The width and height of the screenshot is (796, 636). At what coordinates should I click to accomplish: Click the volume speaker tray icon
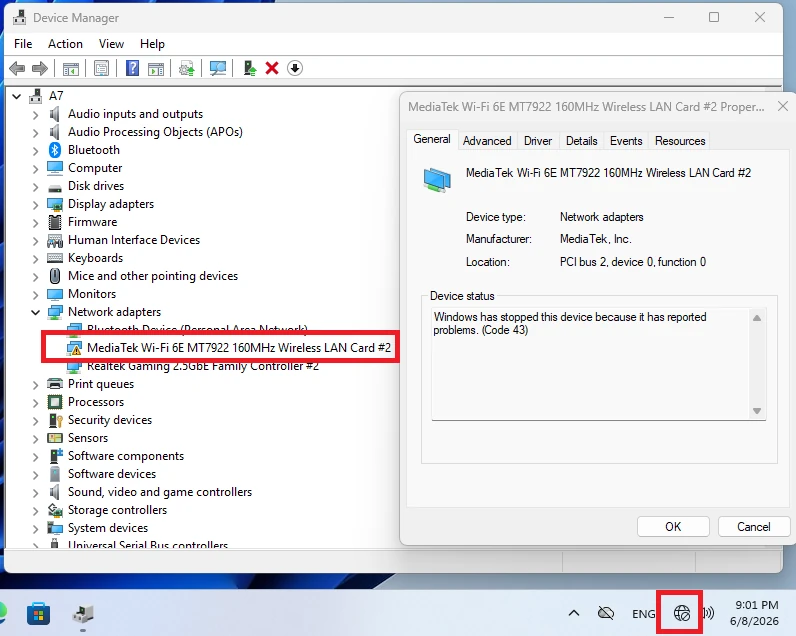tap(708, 613)
